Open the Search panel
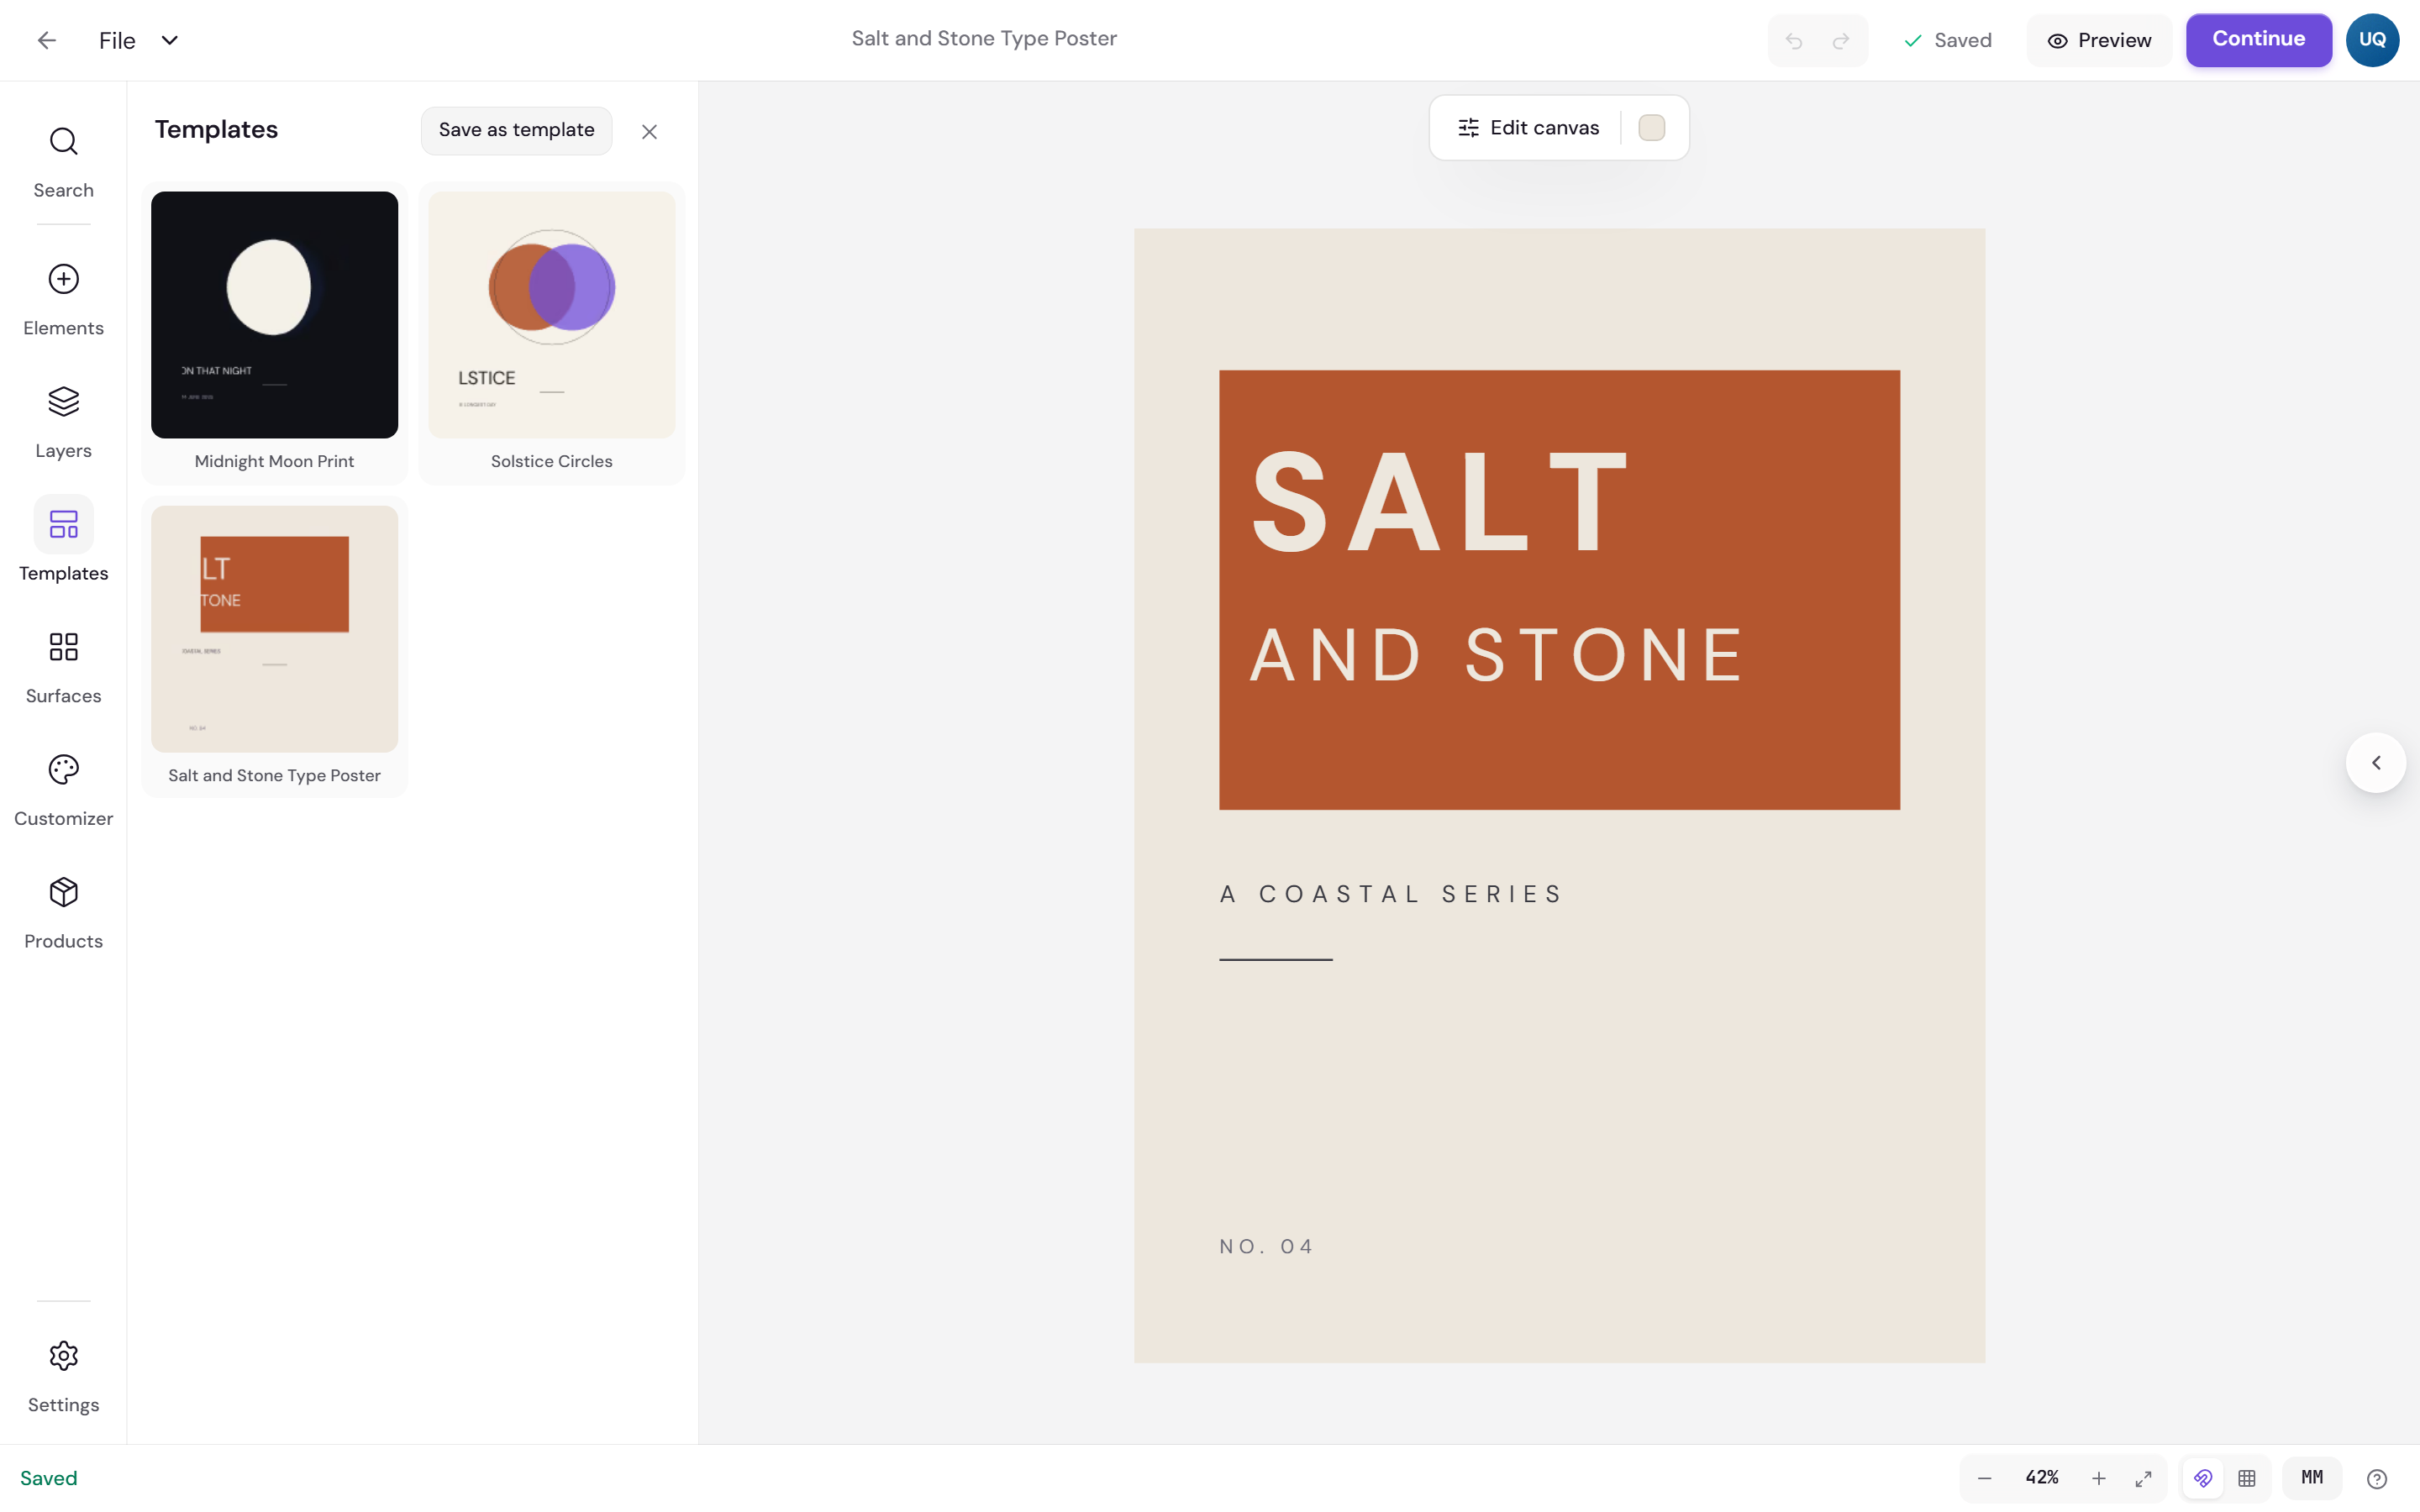This screenshot has height=1512, width=2420. pos(63,162)
